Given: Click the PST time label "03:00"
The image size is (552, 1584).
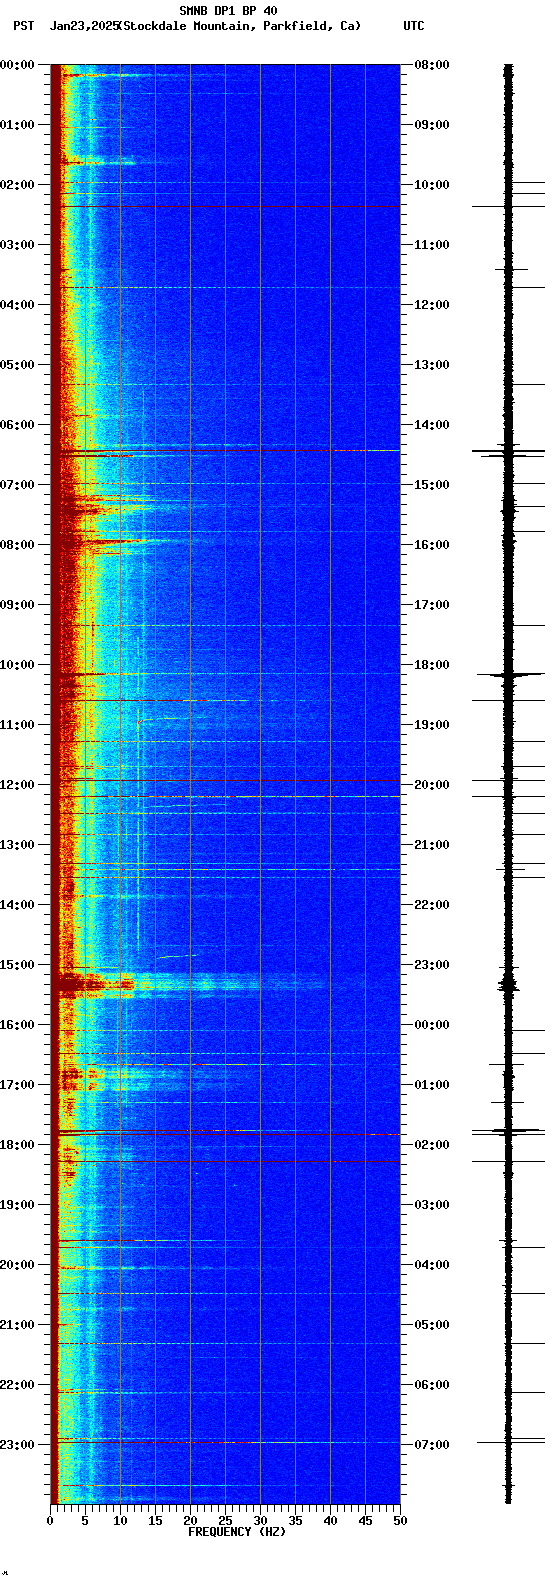Looking at the screenshot, I should (18, 244).
